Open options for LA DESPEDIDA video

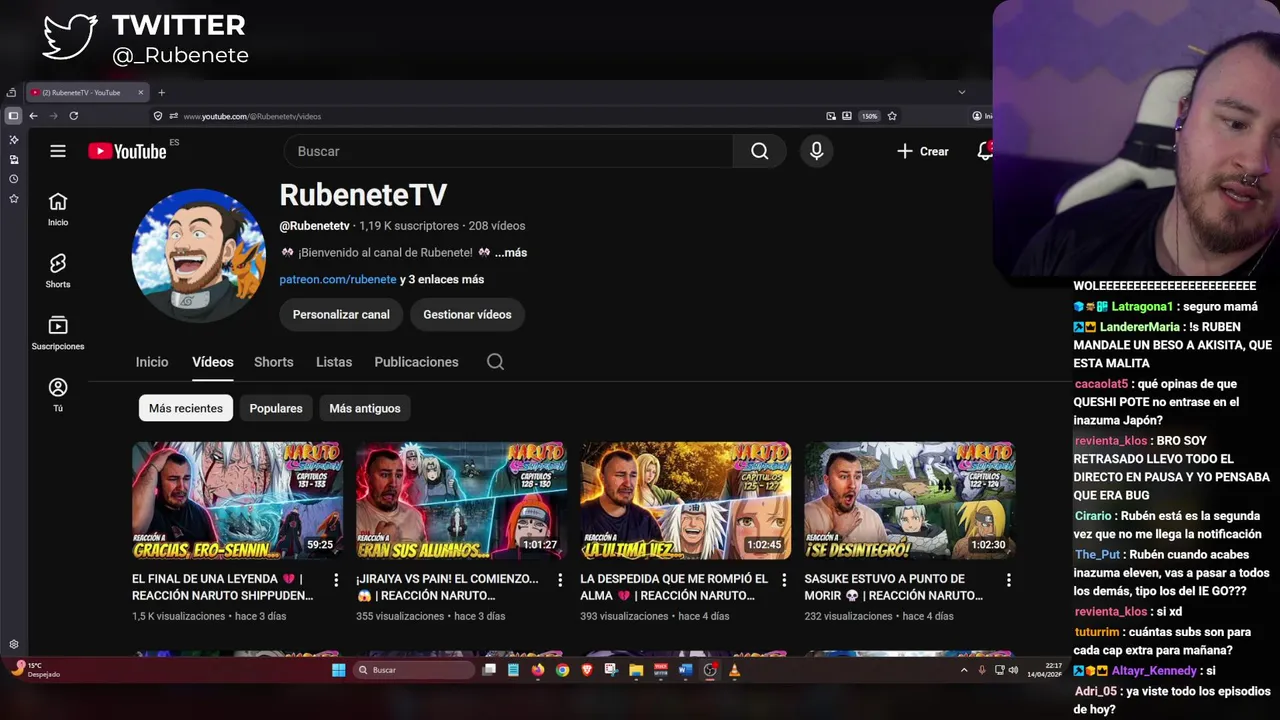coord(784,580)
